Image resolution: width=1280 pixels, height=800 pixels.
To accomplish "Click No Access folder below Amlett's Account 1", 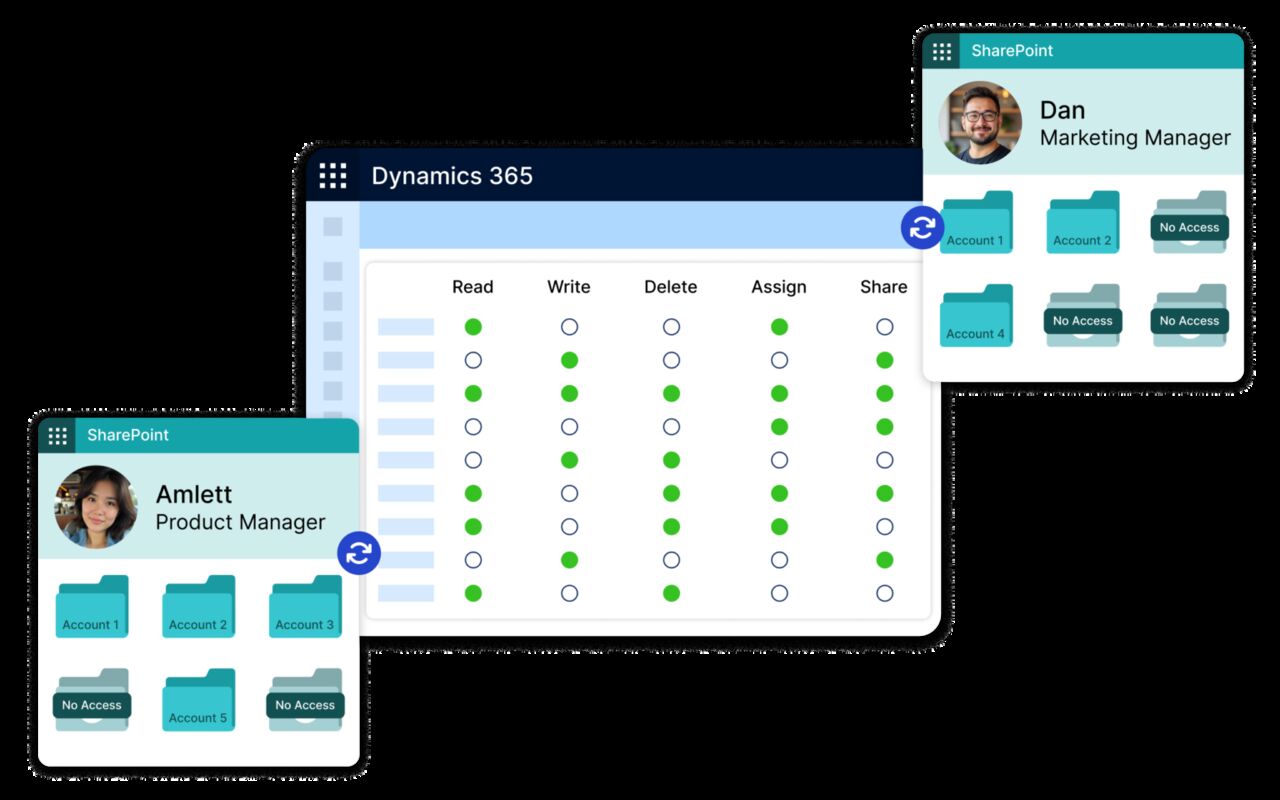I will [92, 700].
